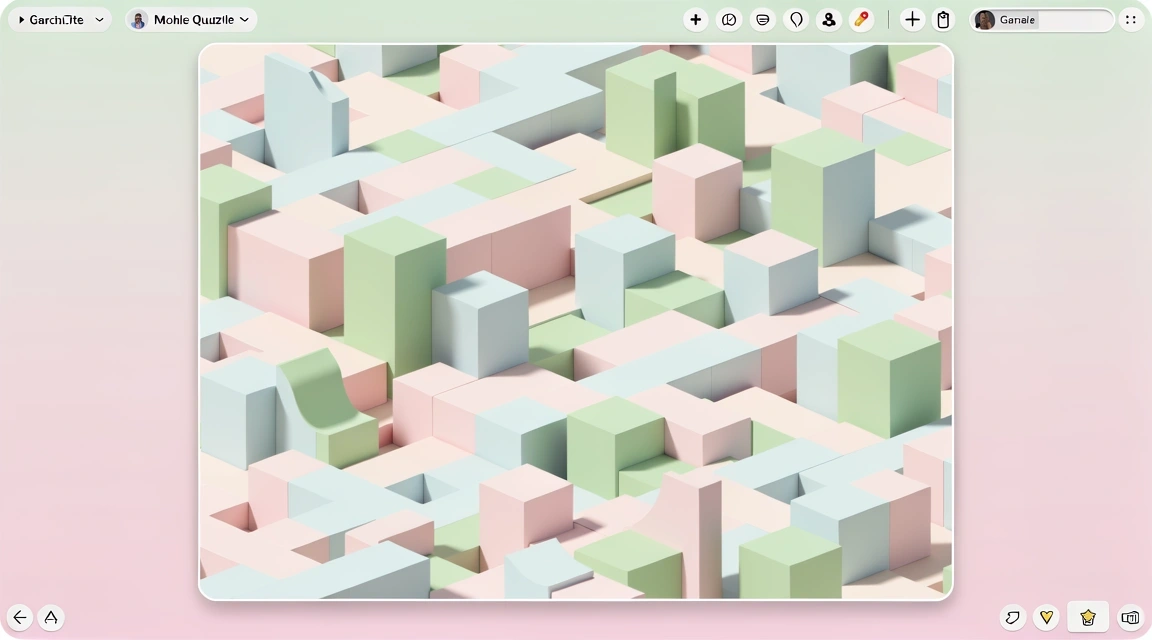Image resolution: width=1152 pixels, height=640 pixels.
Task: Click the bold plus icon in the toolbar
Action: pyautogui.click(x=696, y=20)
